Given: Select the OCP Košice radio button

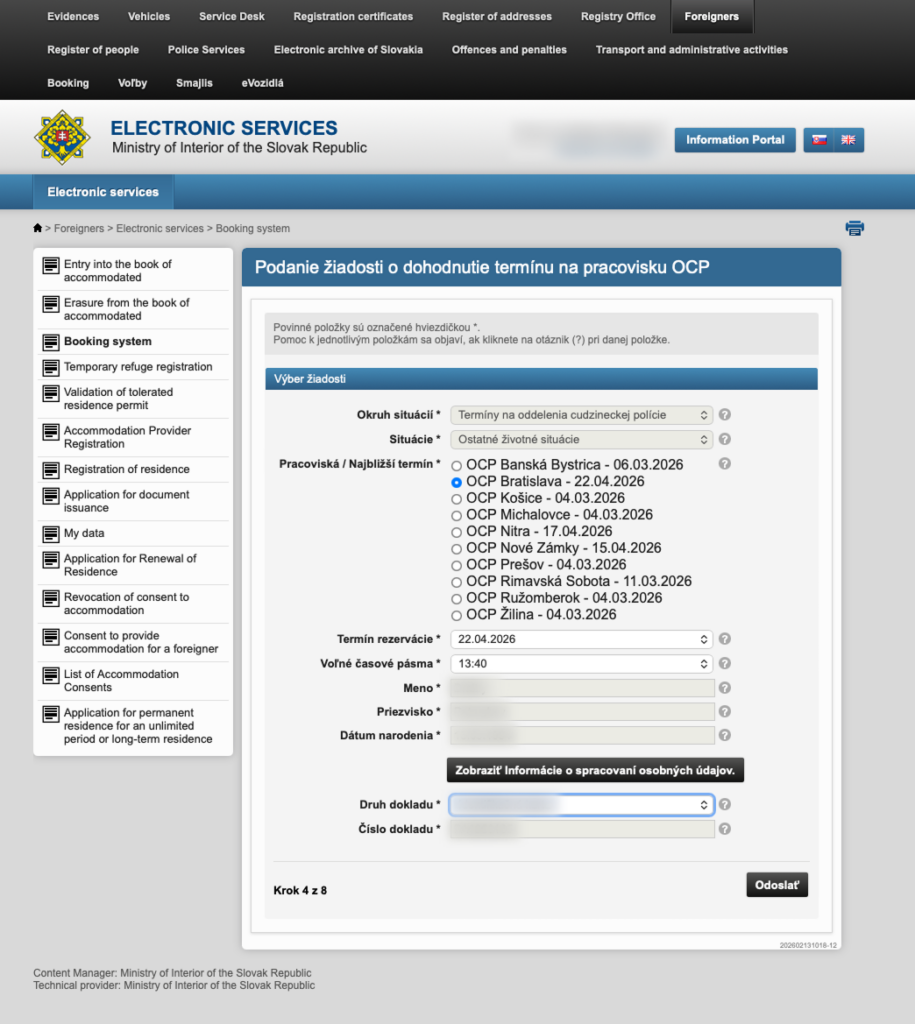Looking at the screenshot, I should pyautogui.click(x=457, y=498).
